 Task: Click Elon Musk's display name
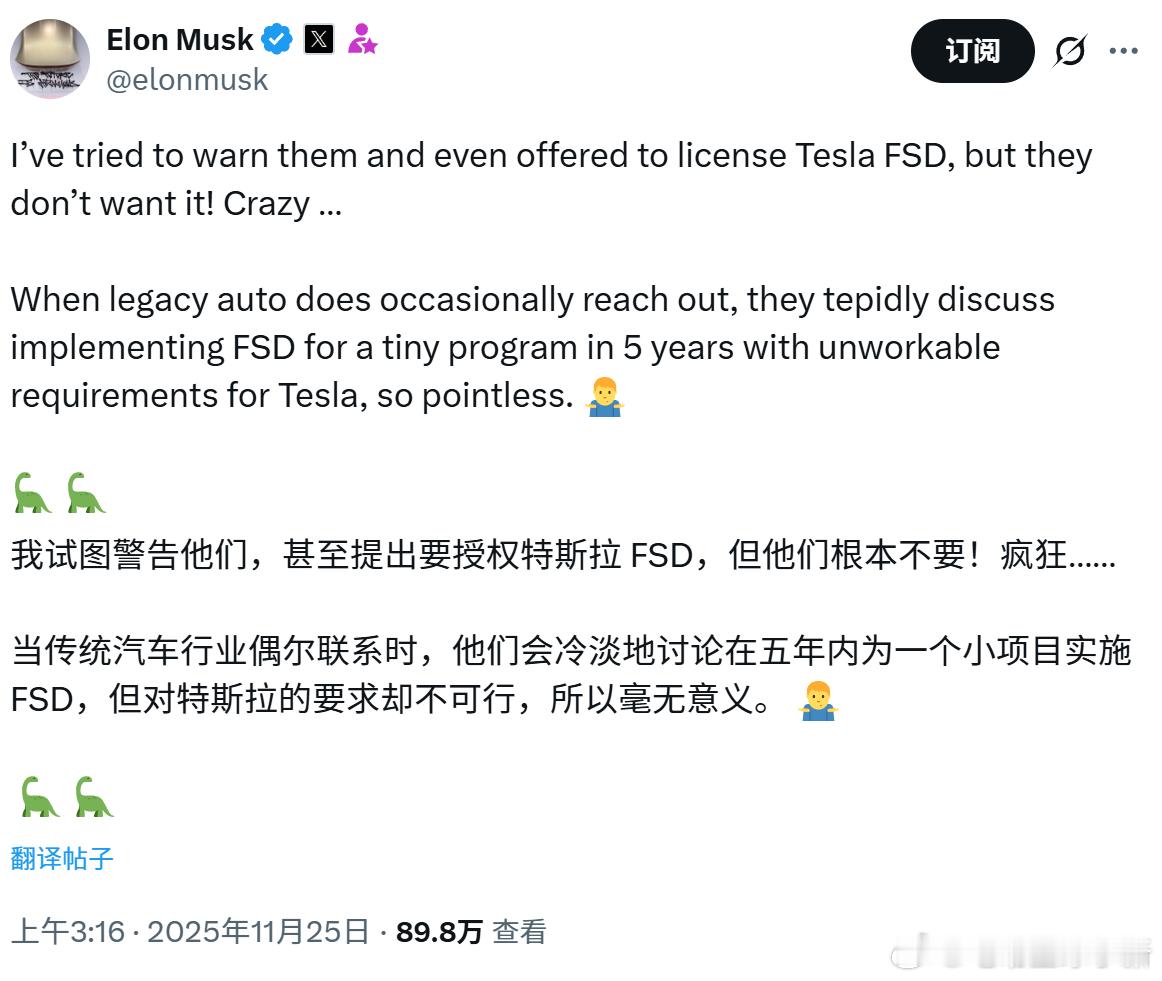tap(180, 40)
